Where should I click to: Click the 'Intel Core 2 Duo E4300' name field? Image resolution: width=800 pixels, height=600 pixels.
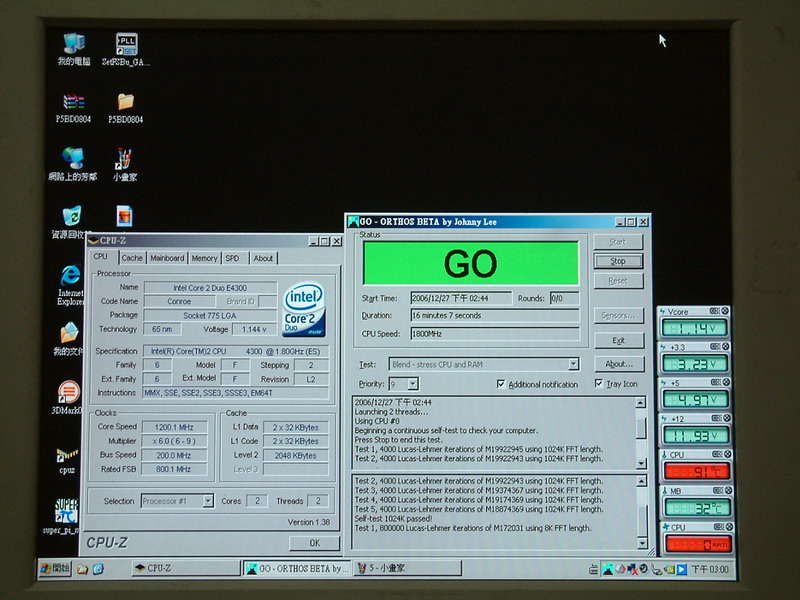click(210, 288)
